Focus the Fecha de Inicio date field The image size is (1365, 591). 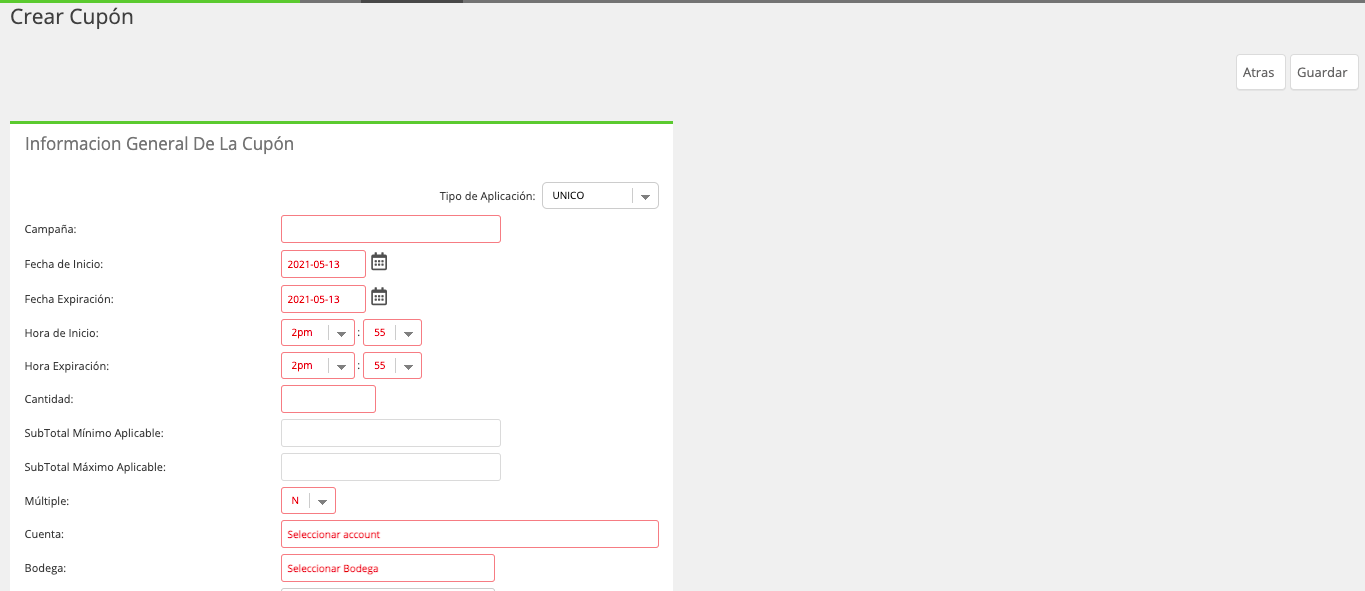323,264
